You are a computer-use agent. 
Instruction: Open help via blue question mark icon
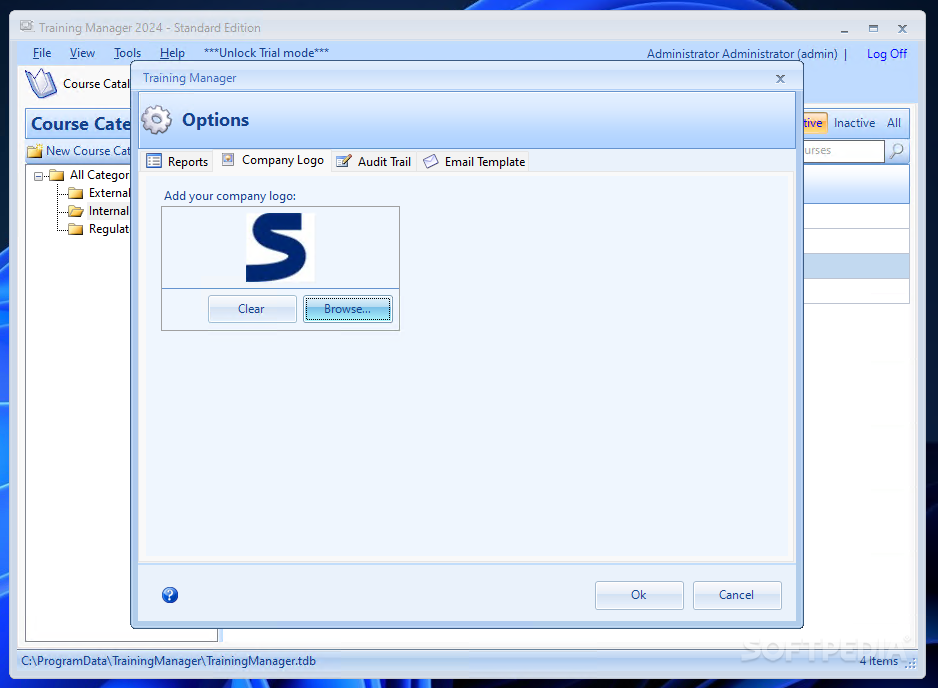click(170, 595)
